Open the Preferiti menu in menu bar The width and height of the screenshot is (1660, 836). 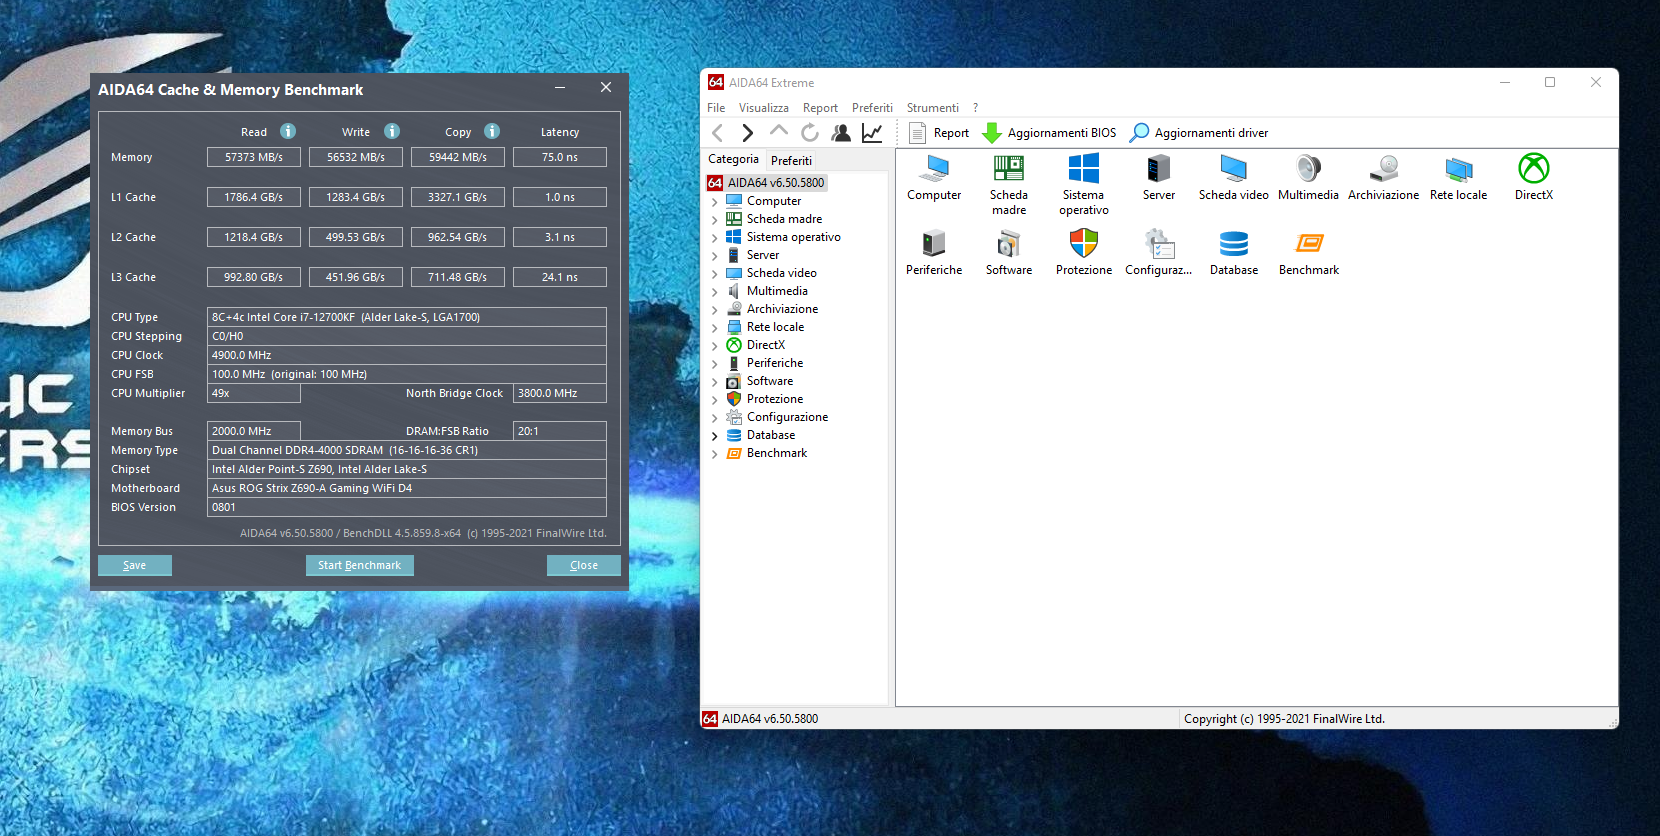tap(872, 108)
